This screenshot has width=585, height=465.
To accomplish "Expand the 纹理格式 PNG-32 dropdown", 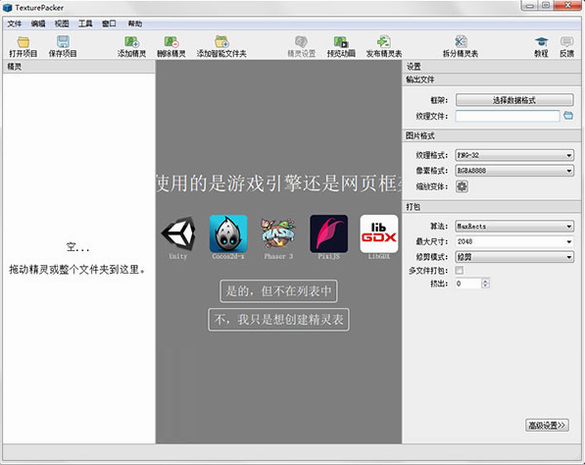I will [514, 155].
